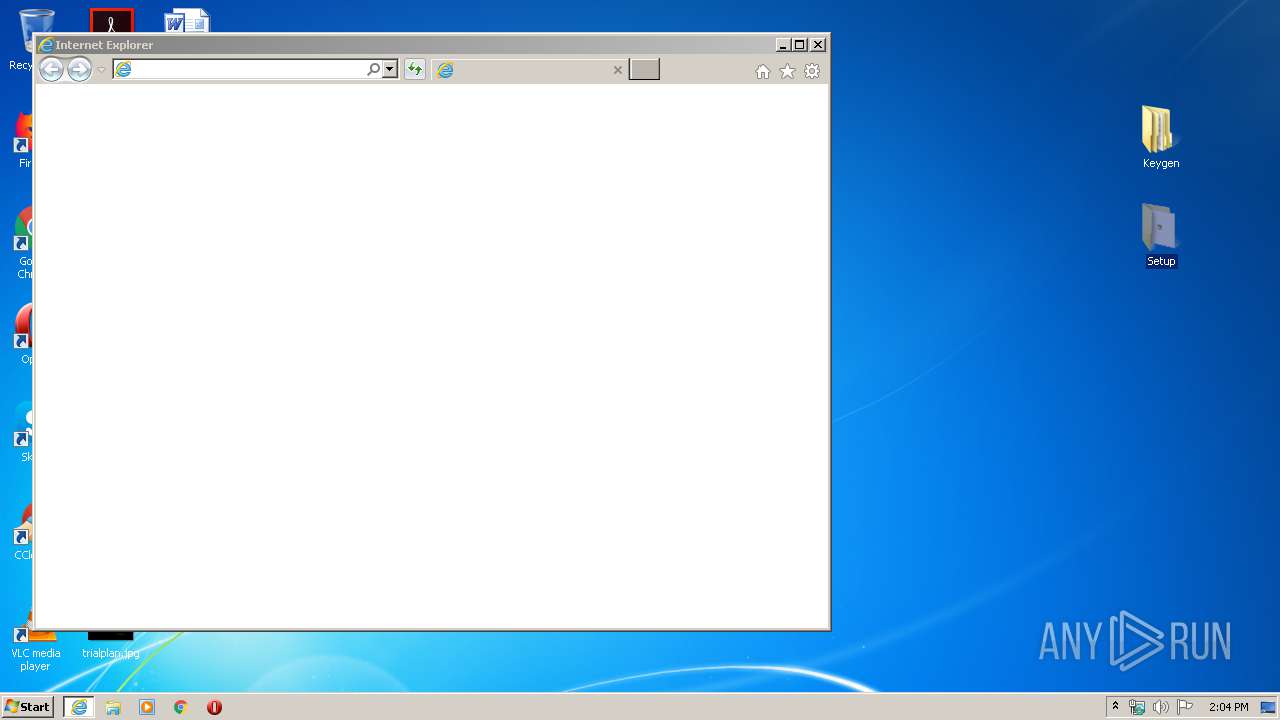Maximize the Internet Explorer window
Image resolution: width=1280 pixels, height=720 pixels.
point(800,45)
